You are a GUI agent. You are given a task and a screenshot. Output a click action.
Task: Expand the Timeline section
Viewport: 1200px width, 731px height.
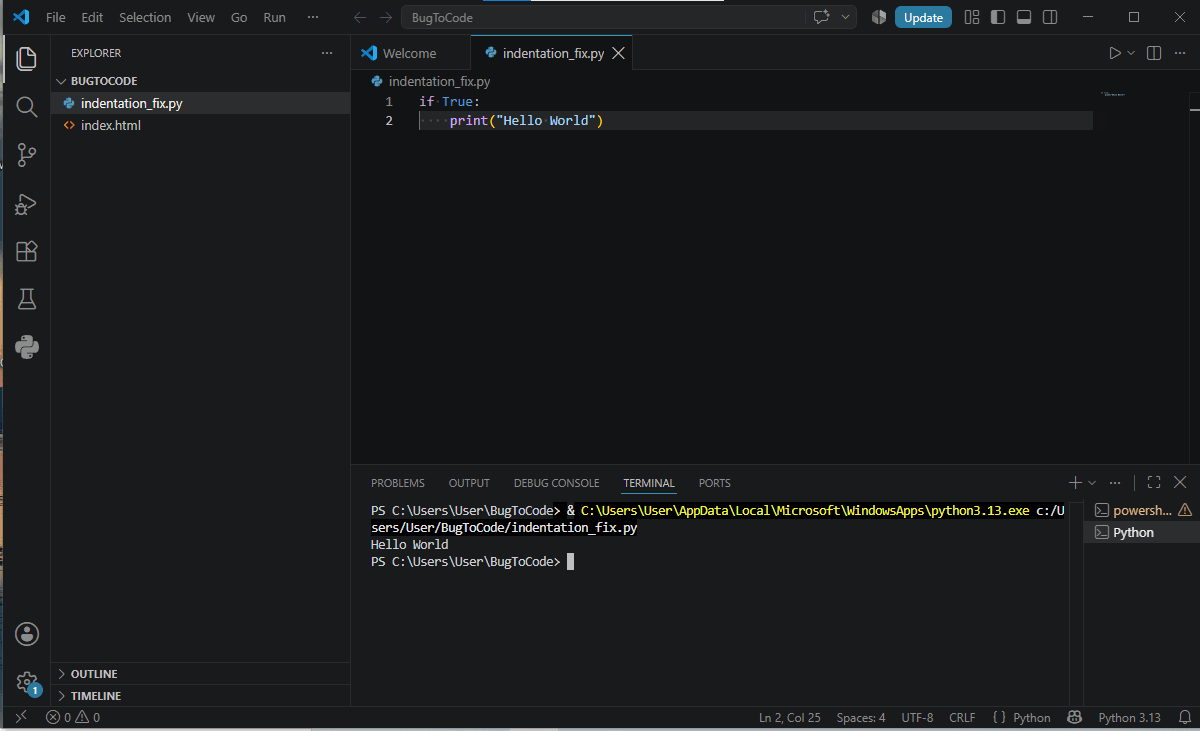coord(201,696)
